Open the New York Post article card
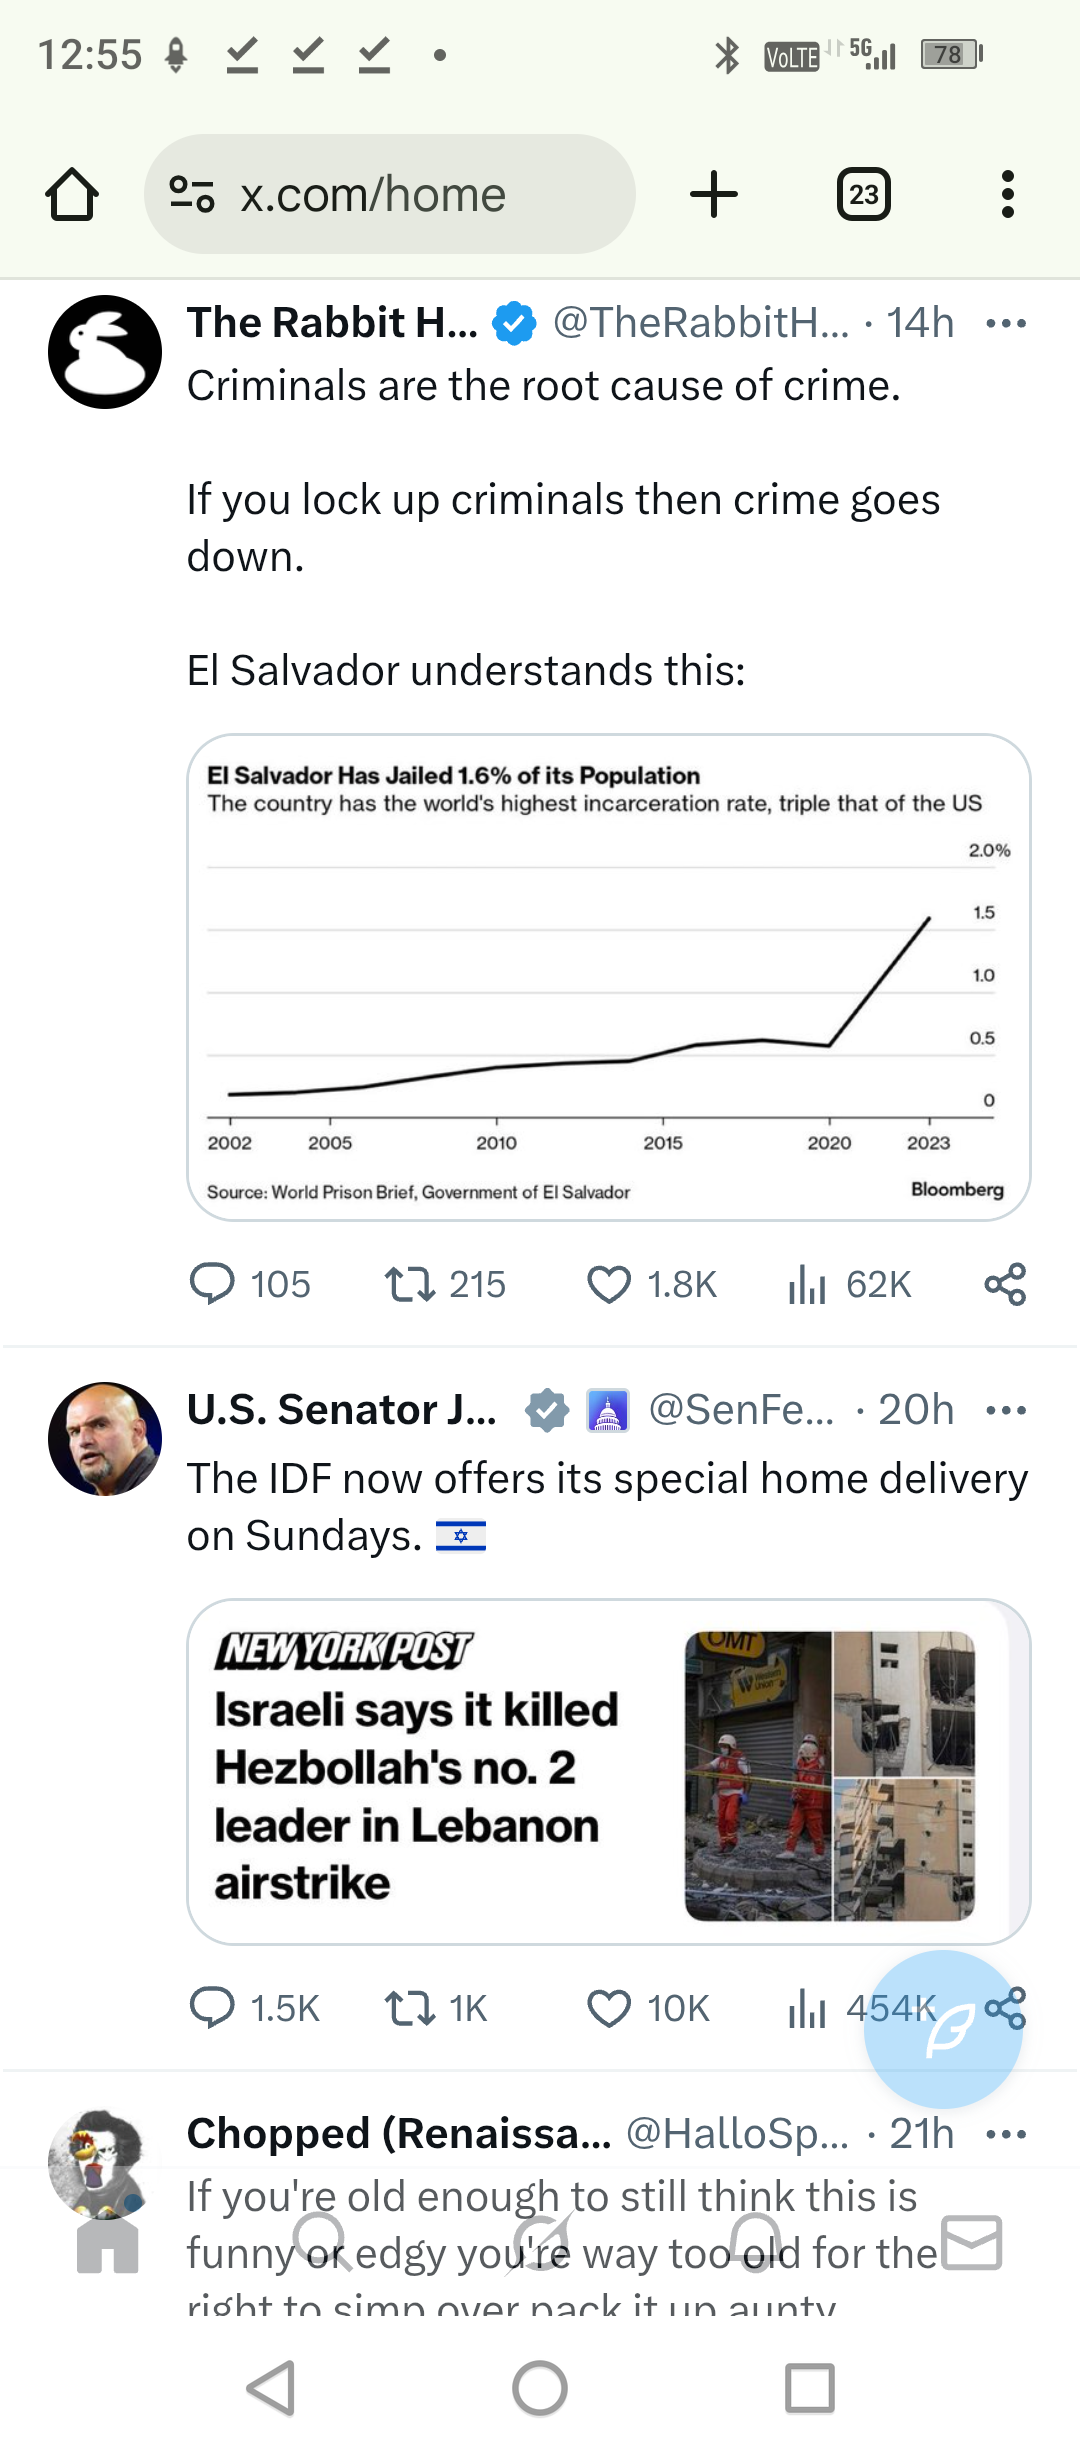This screenshot has height=2460, width=1080. click(608, 1771)
